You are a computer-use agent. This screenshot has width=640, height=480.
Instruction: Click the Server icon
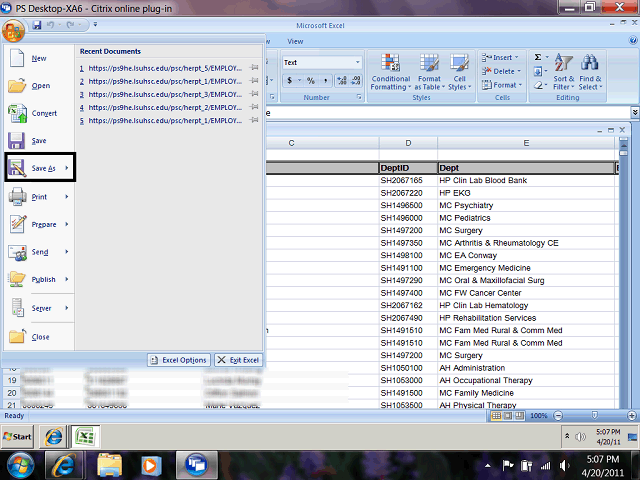[x=18, y=308]
